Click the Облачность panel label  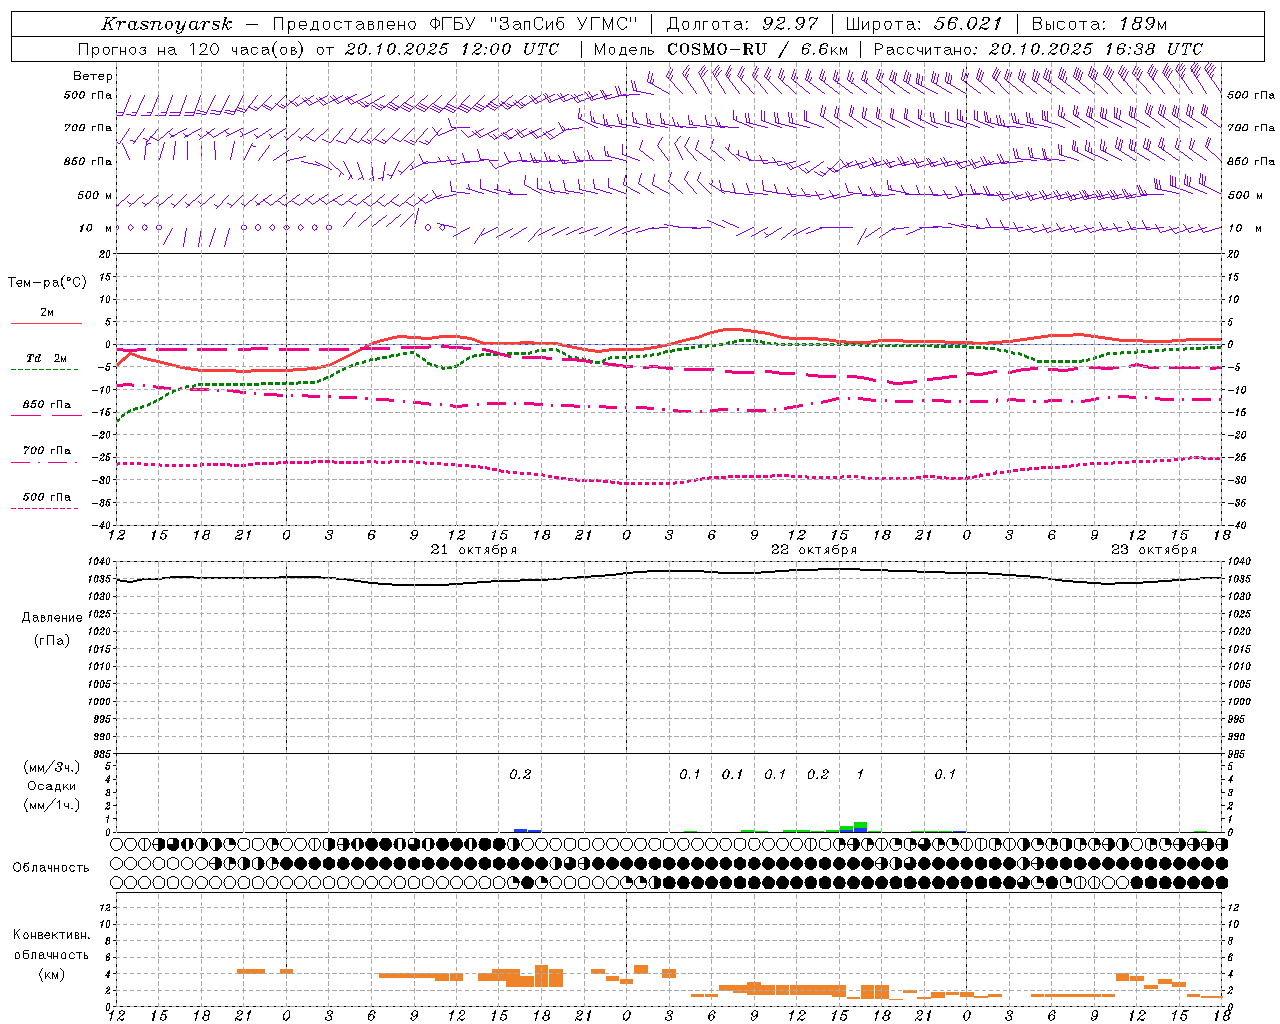tap(51, 868)
